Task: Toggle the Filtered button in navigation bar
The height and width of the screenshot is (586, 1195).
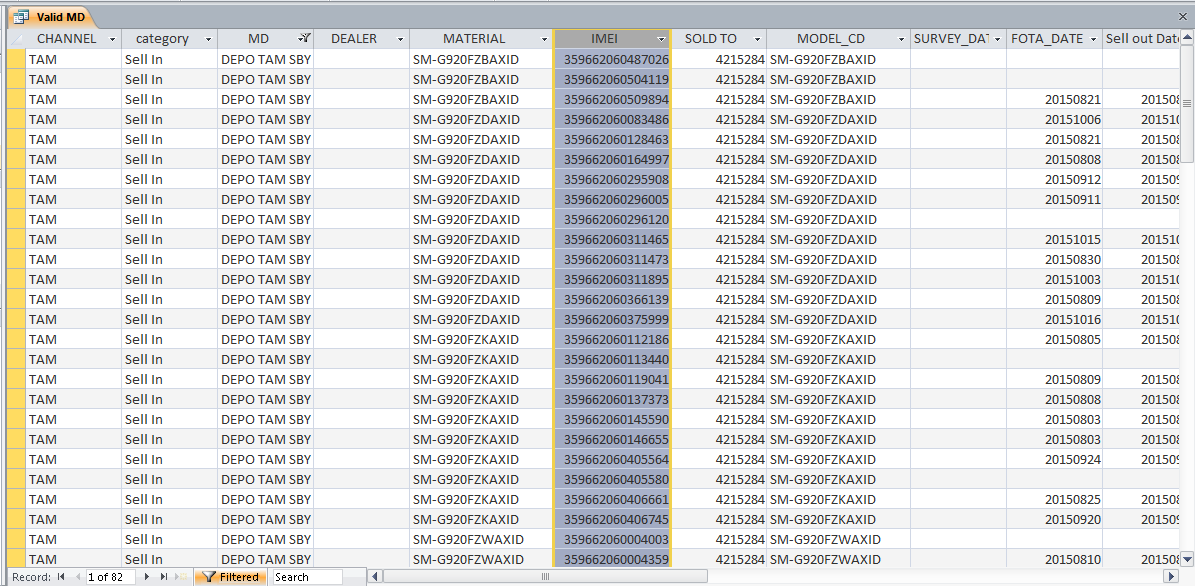Action: point(231,577)
